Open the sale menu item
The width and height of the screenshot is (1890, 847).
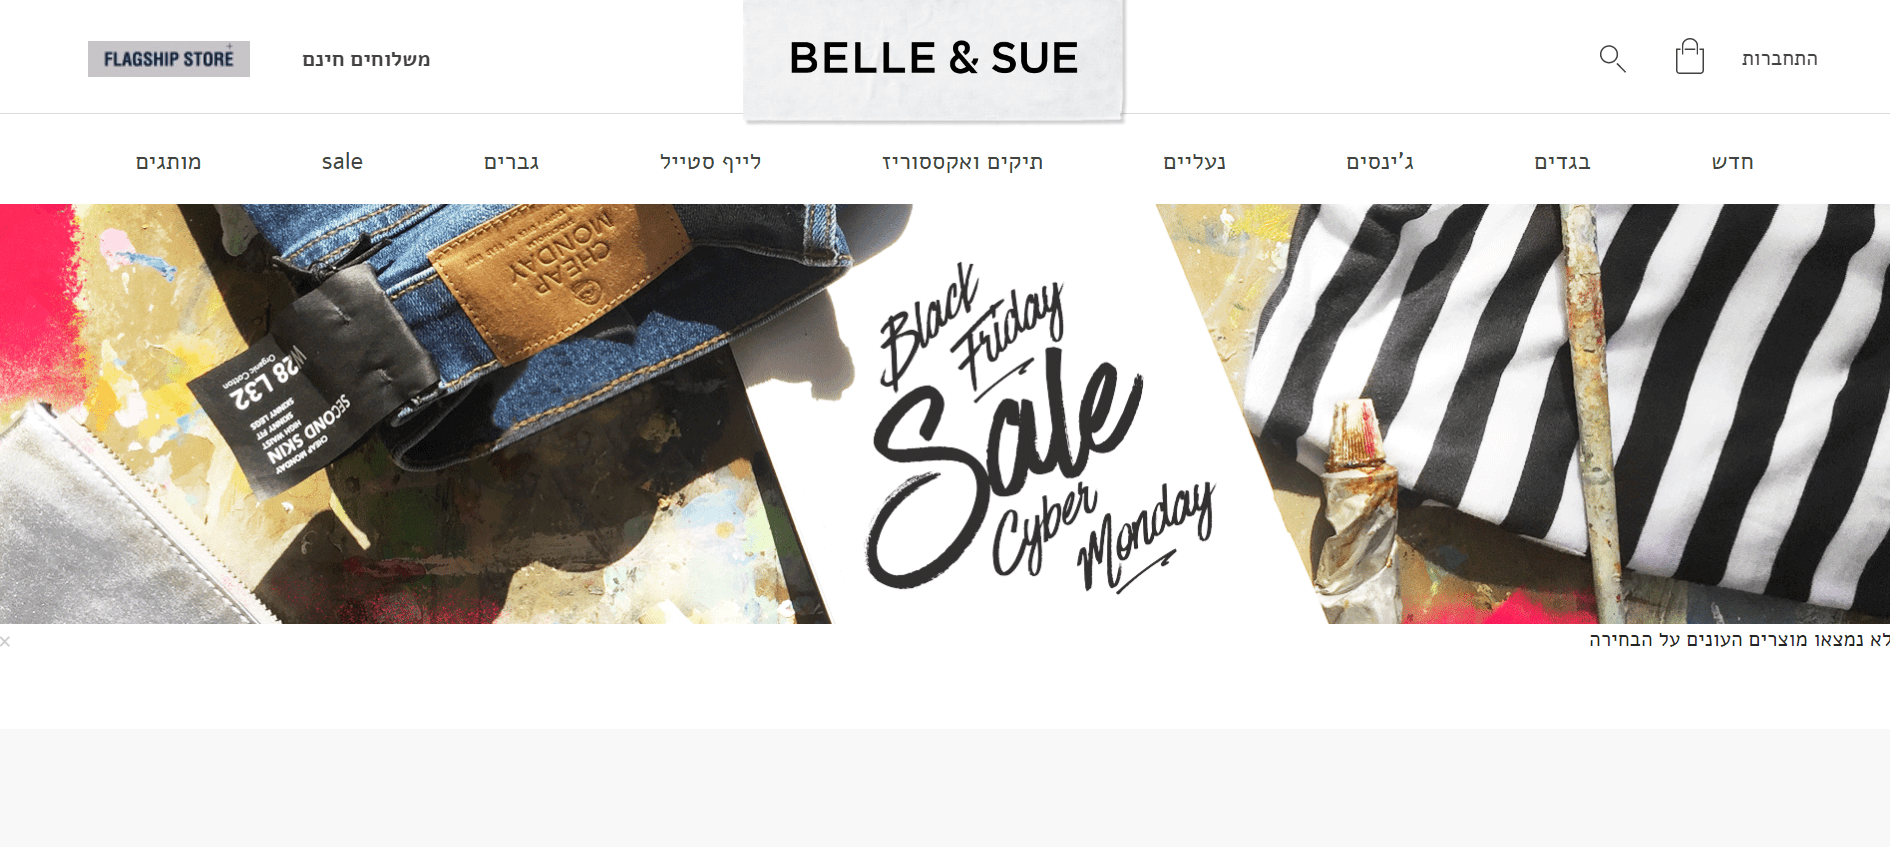342,162
